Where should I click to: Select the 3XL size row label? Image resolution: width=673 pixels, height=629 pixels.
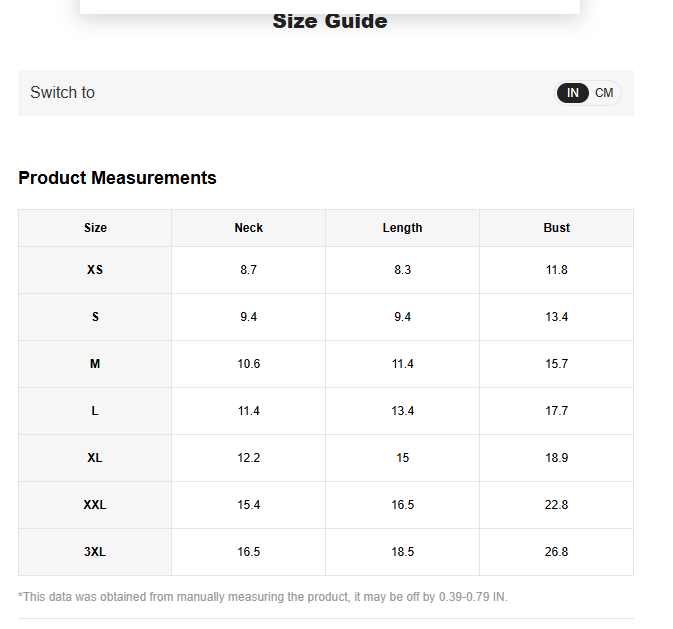95,552
